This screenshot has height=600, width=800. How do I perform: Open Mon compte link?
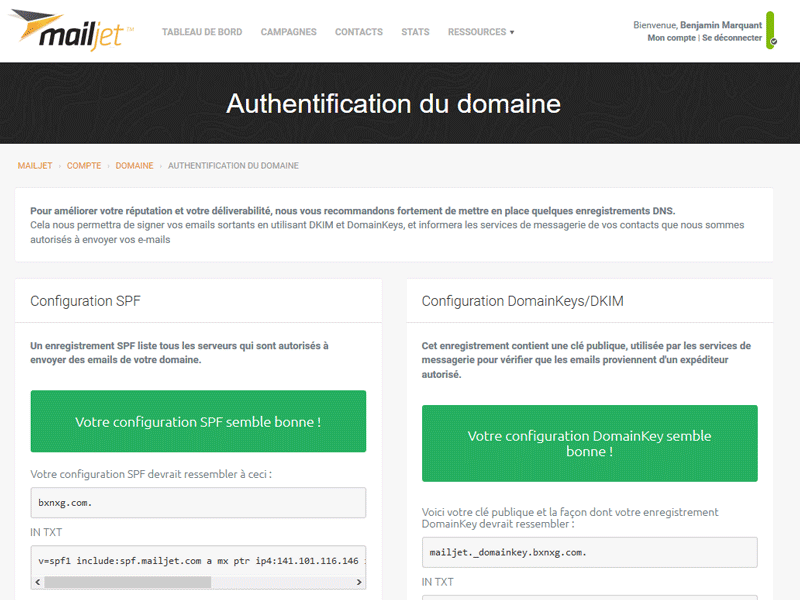coord(671,38)
